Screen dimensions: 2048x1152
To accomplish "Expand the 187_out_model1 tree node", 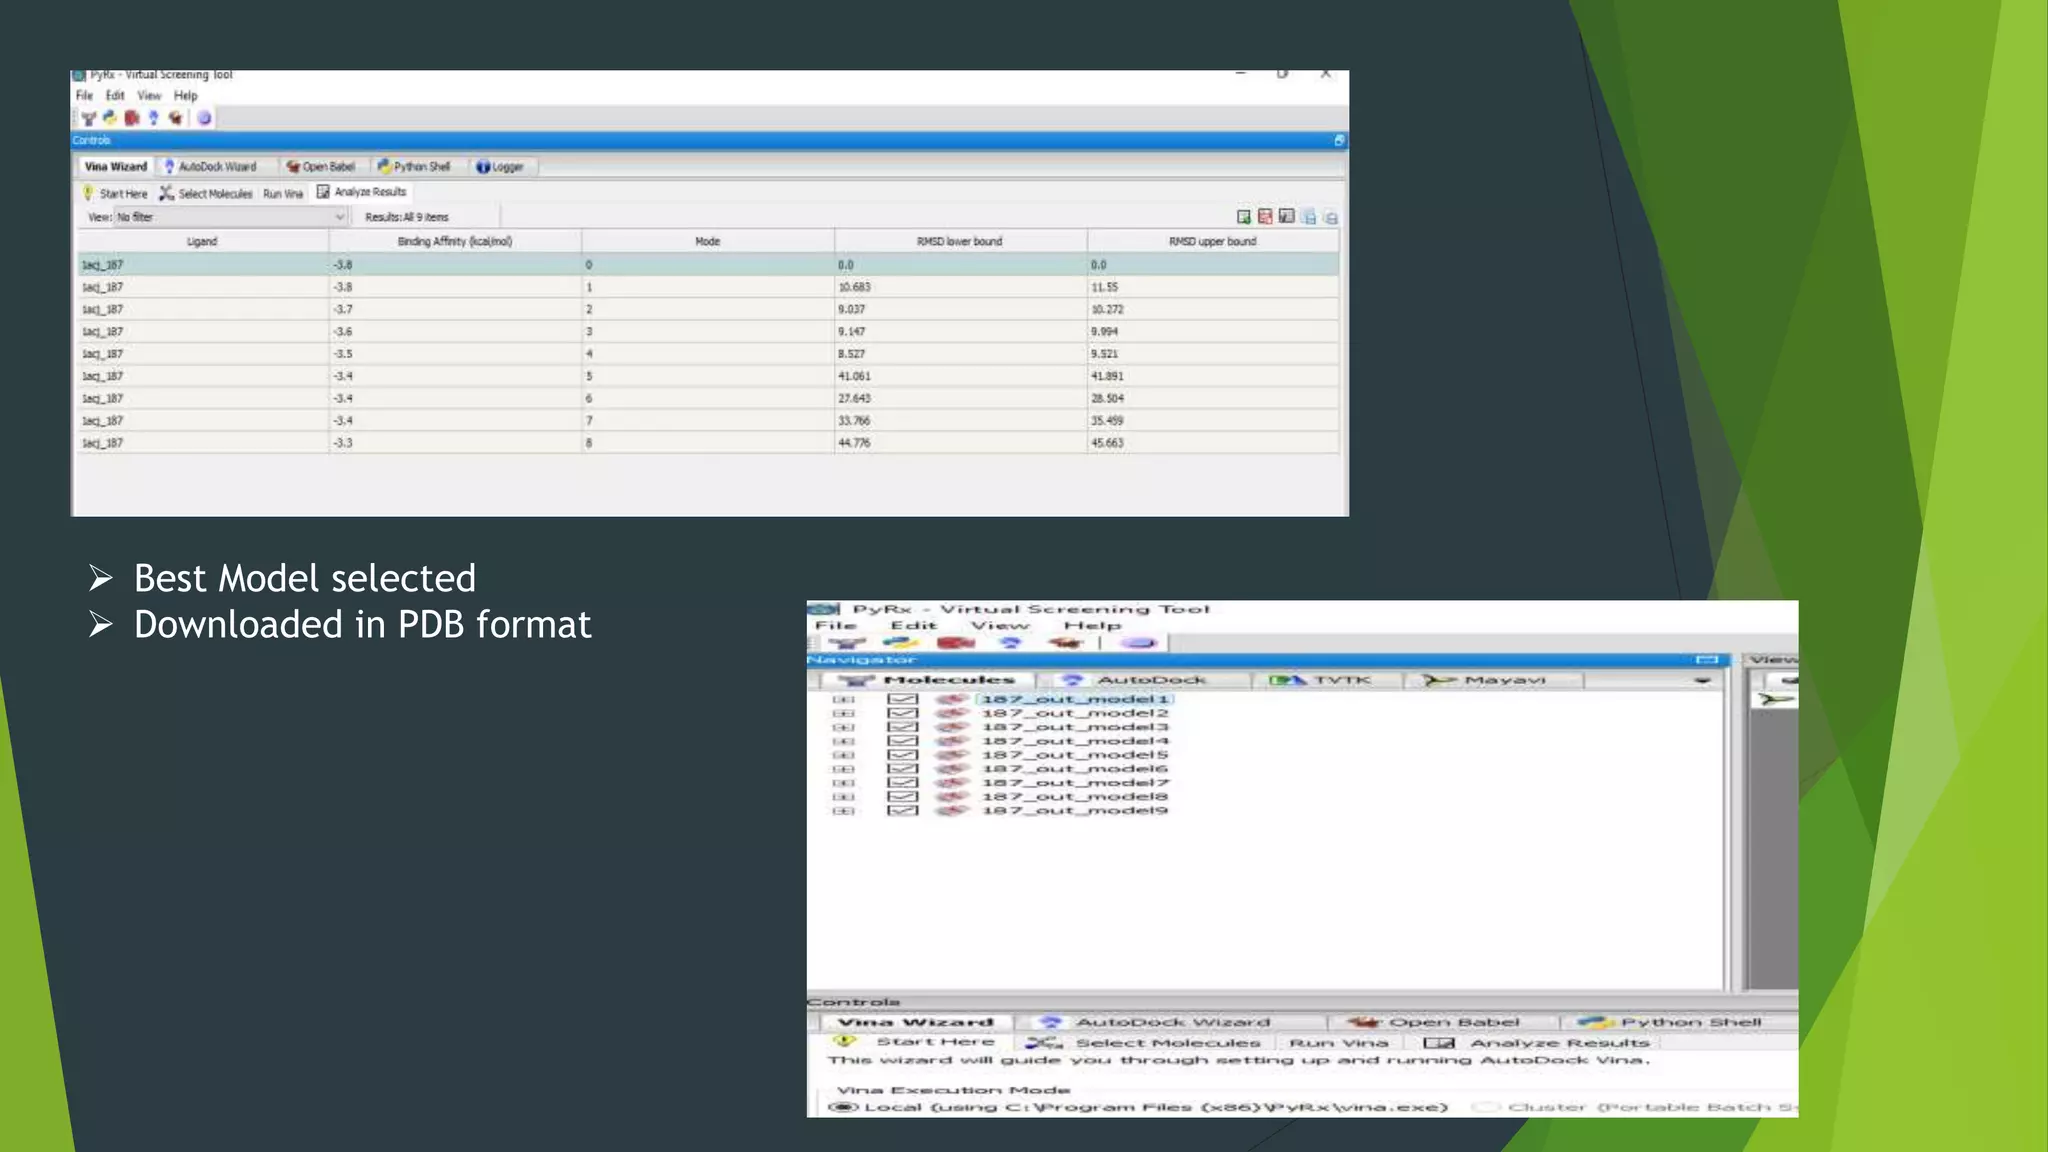I will pyautogui.click(x=843, y=699).
